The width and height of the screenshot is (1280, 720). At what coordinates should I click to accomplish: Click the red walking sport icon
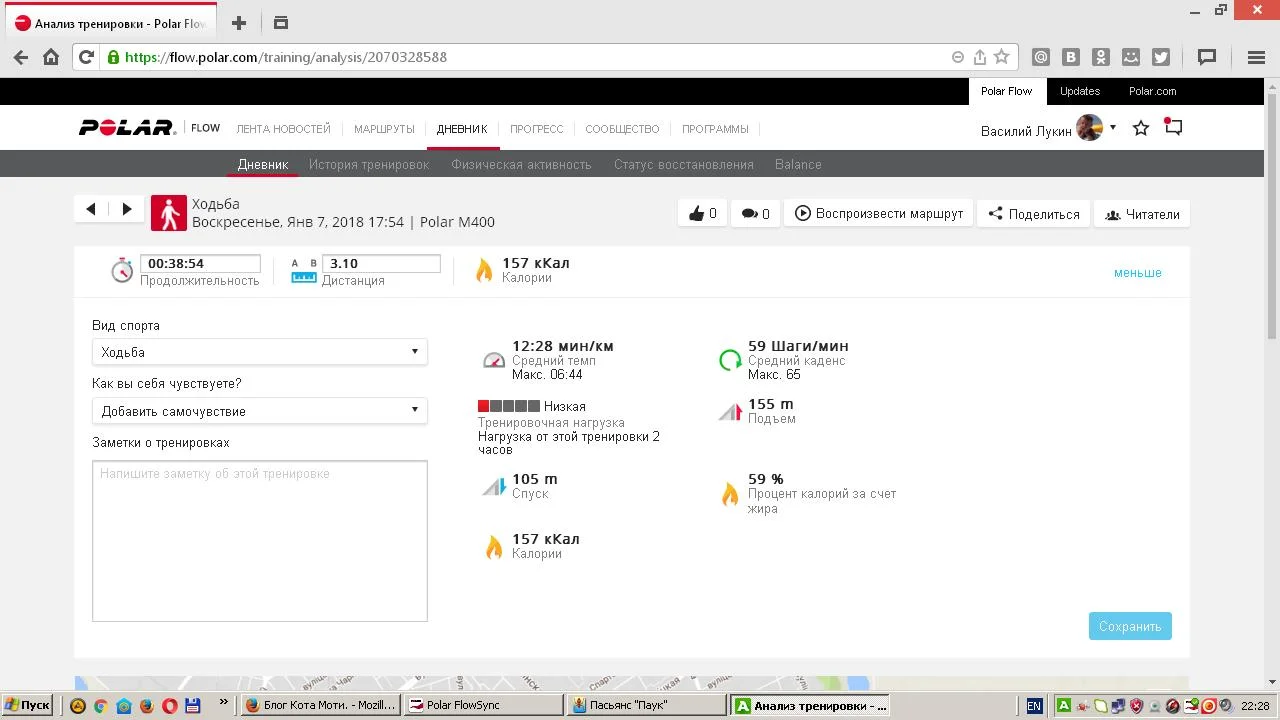click(169, 213)
